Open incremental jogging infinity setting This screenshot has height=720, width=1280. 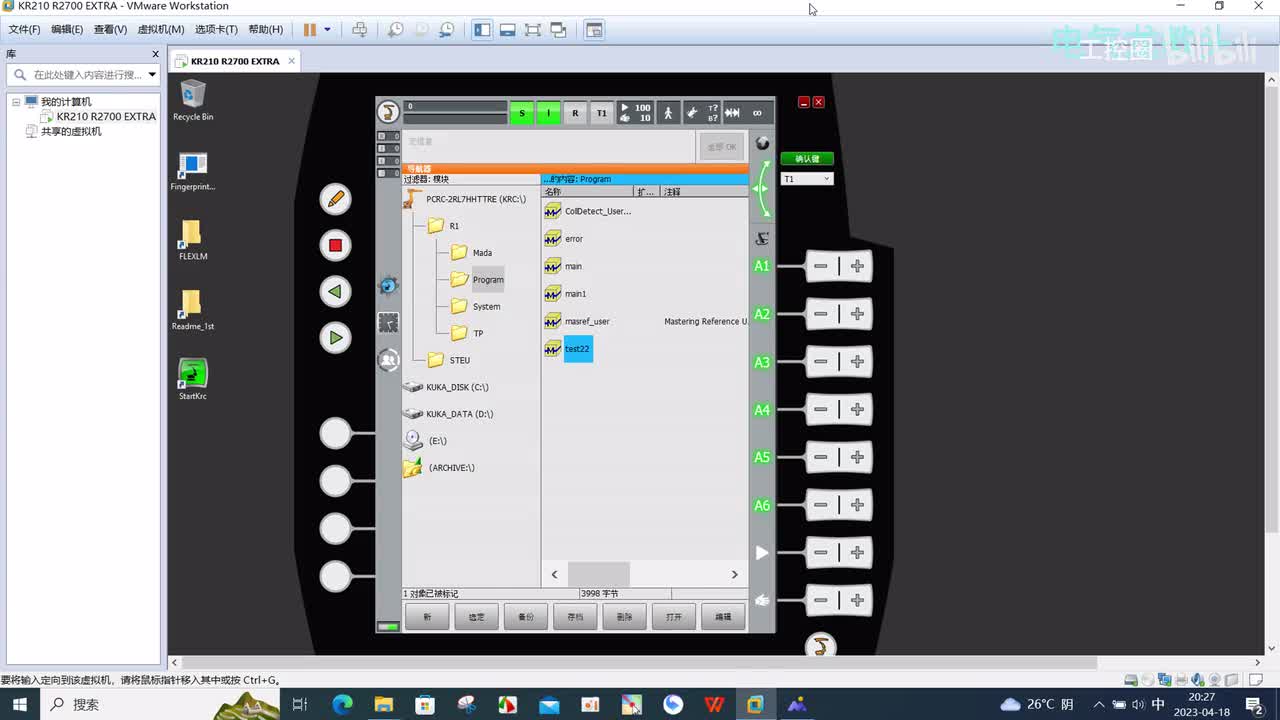tap(757, 113)
